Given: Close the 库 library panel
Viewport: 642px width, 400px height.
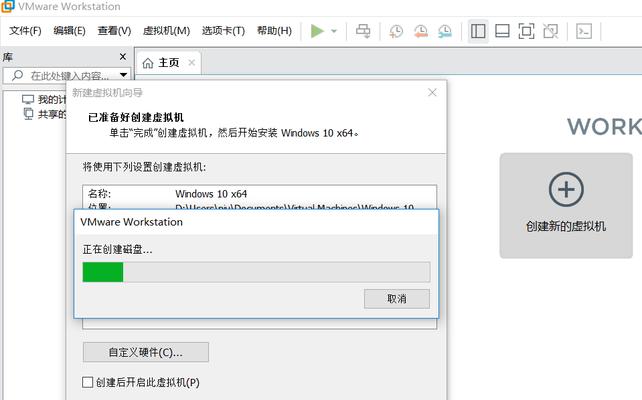Looking at the screenshot, I should click(x=123, y=56).
